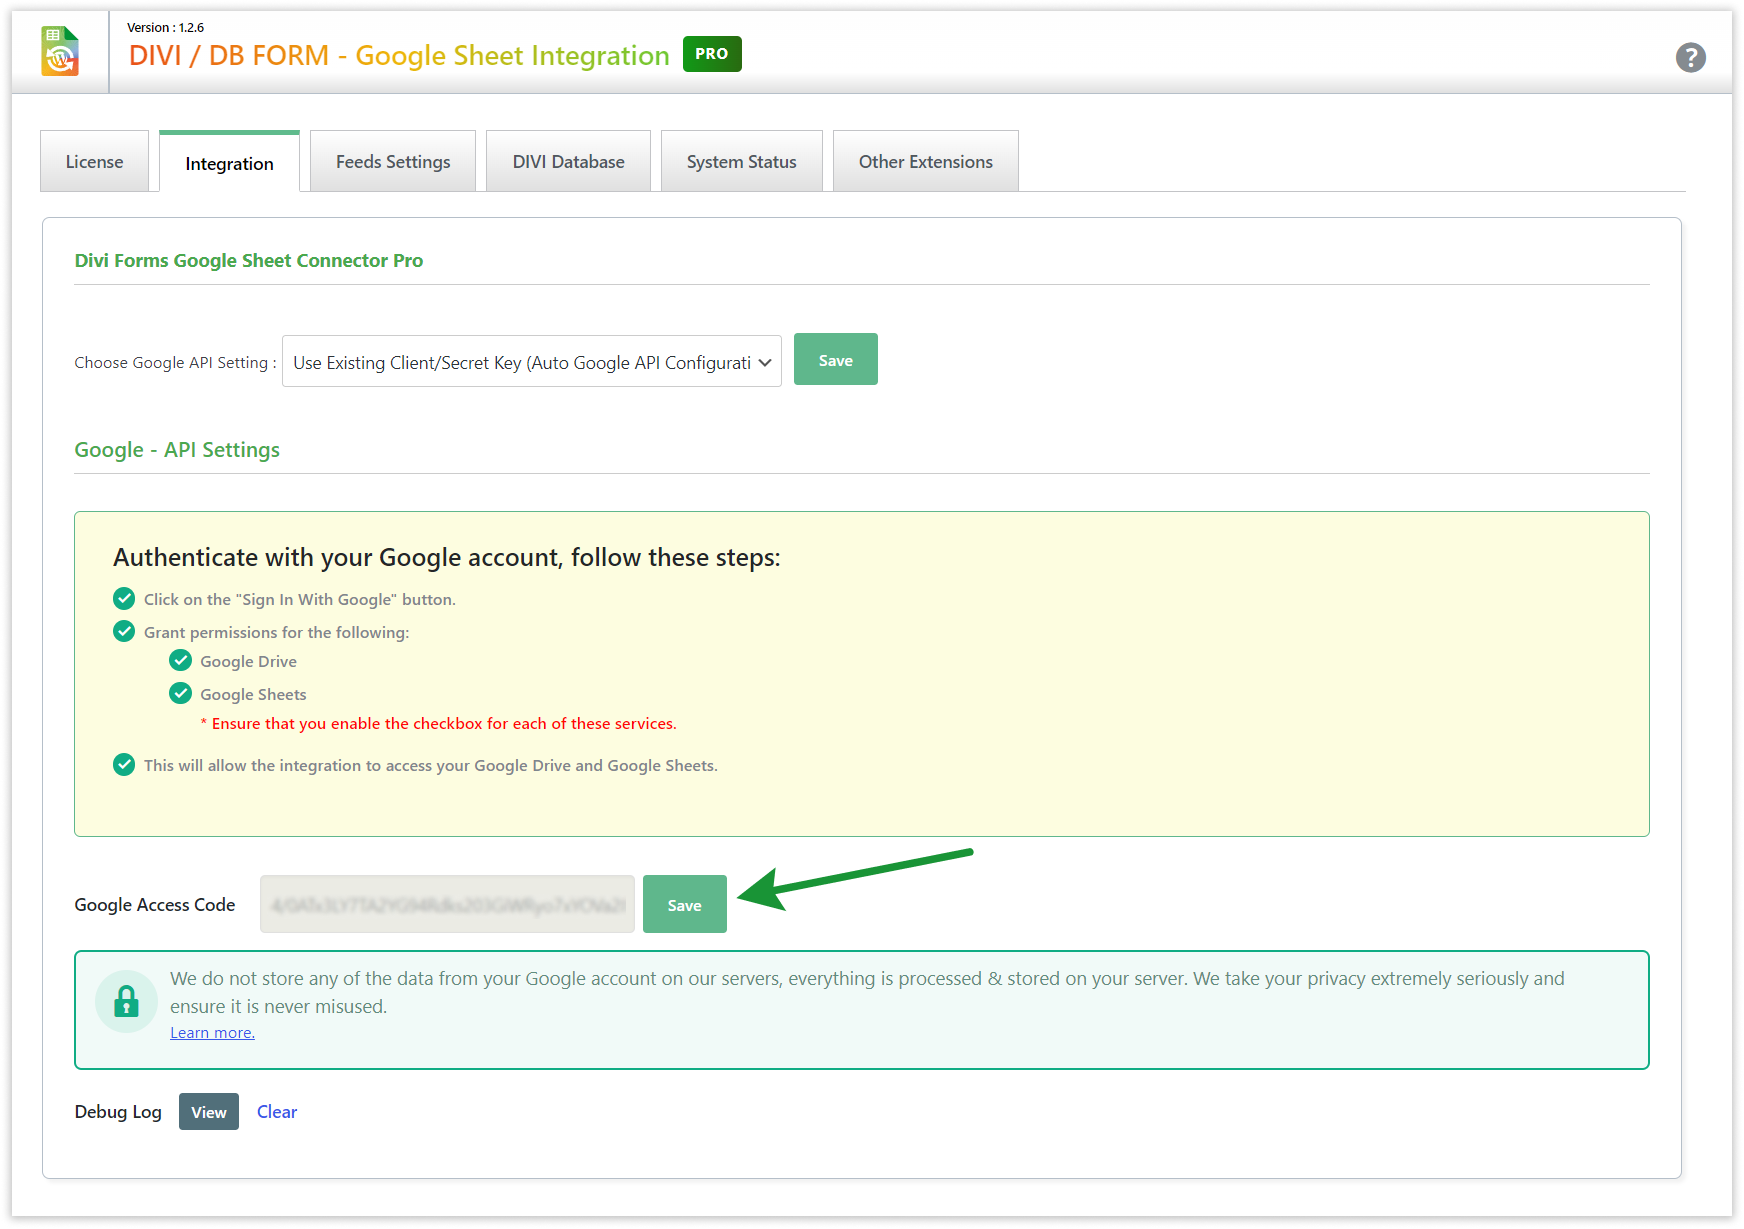Open the Feeds Settings tab
1744x1229 pixels.
[393, 162]
